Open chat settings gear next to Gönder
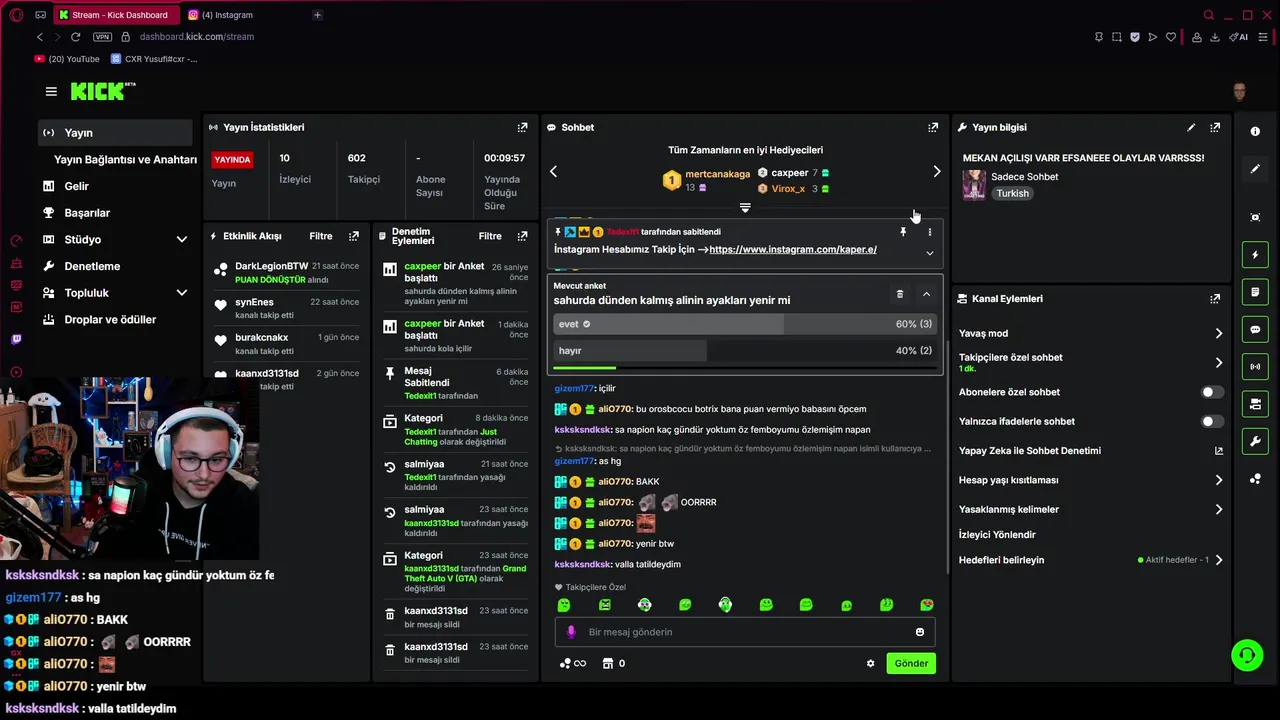The image size is (1280, 720). click(x=870, y=663)
